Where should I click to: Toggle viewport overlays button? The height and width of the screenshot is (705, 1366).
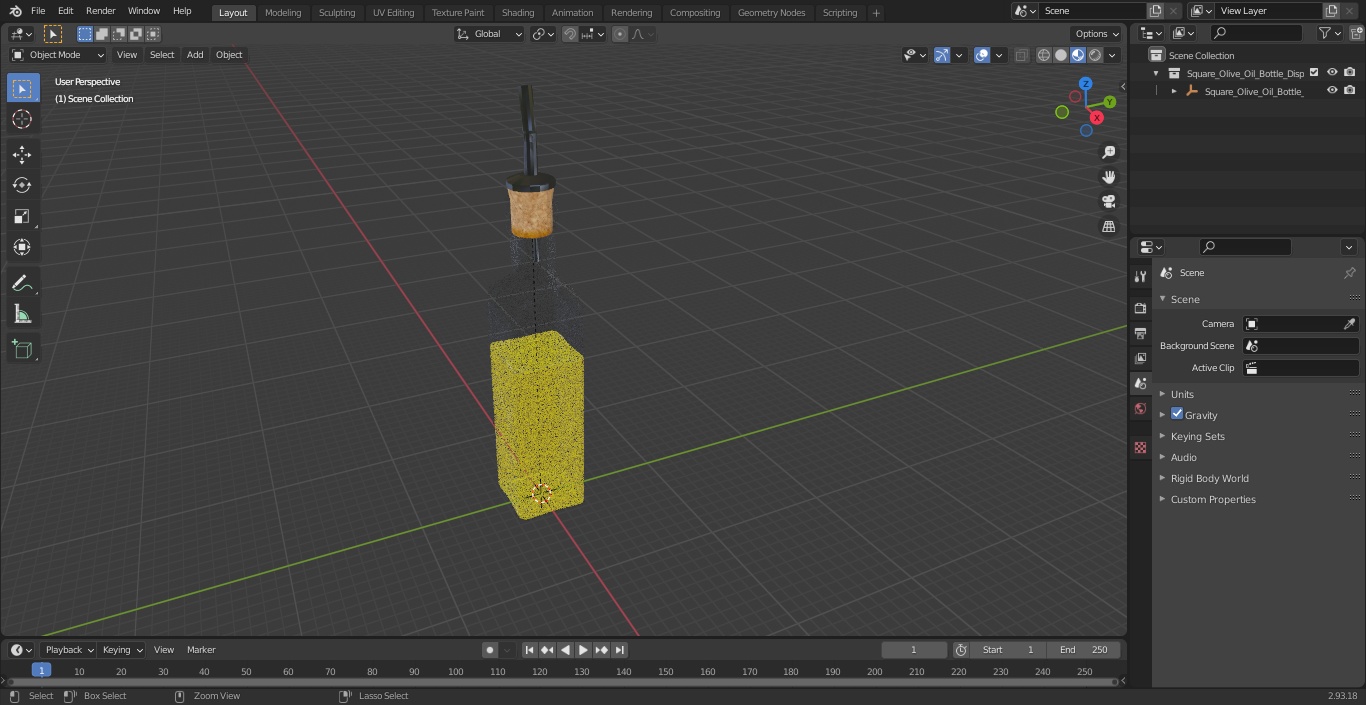(x=982, y=55)
